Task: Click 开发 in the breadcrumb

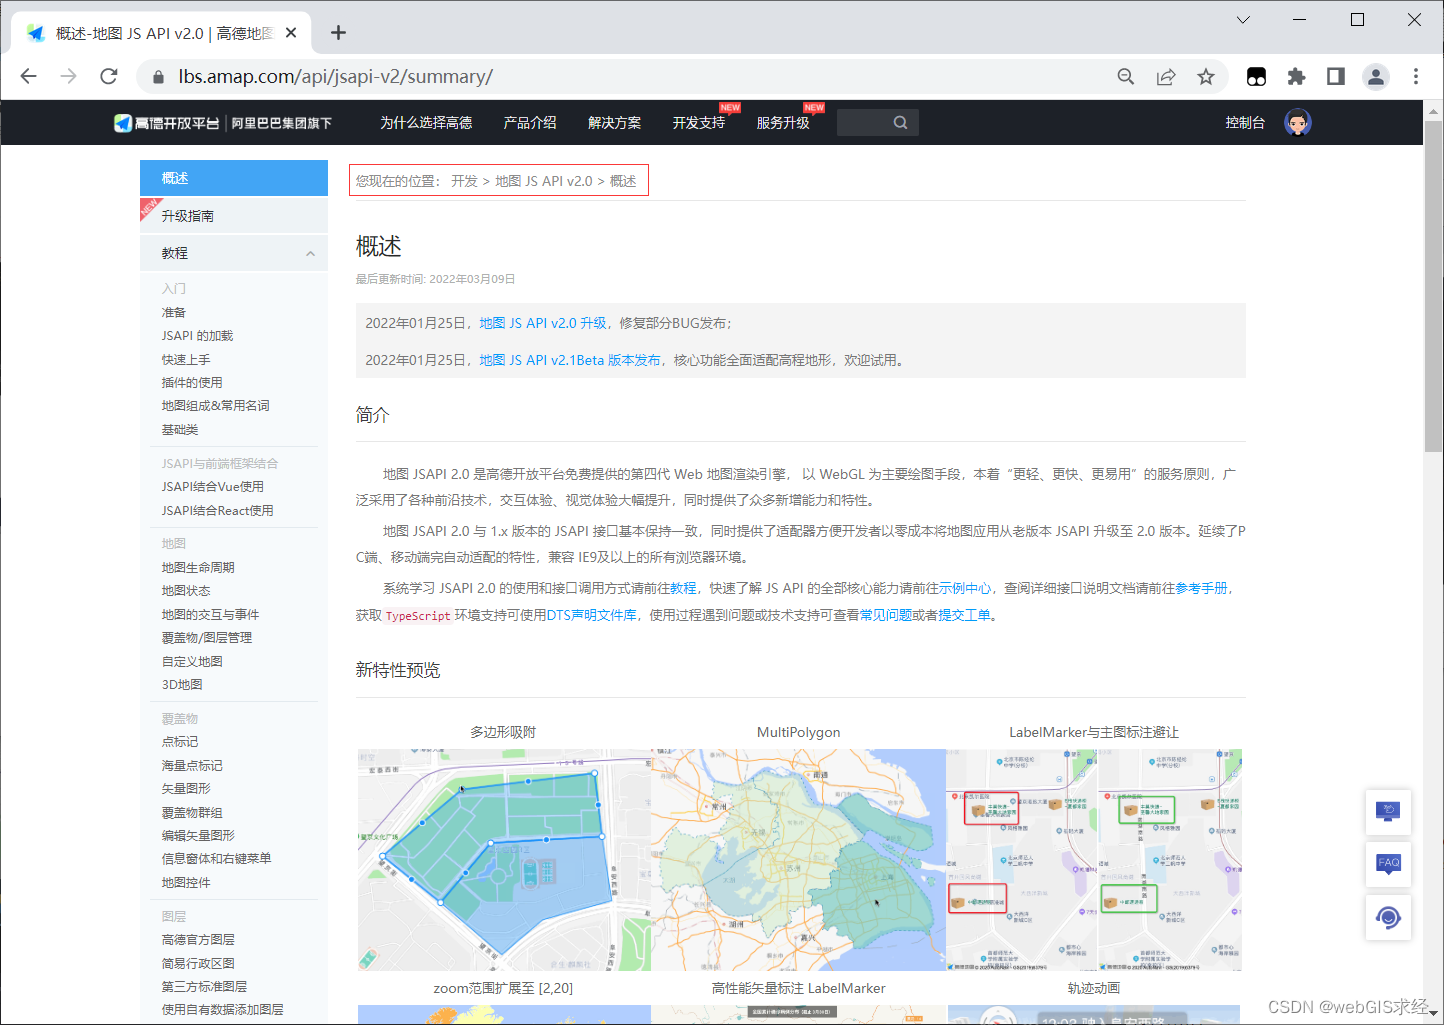Action: click(464, 181)
